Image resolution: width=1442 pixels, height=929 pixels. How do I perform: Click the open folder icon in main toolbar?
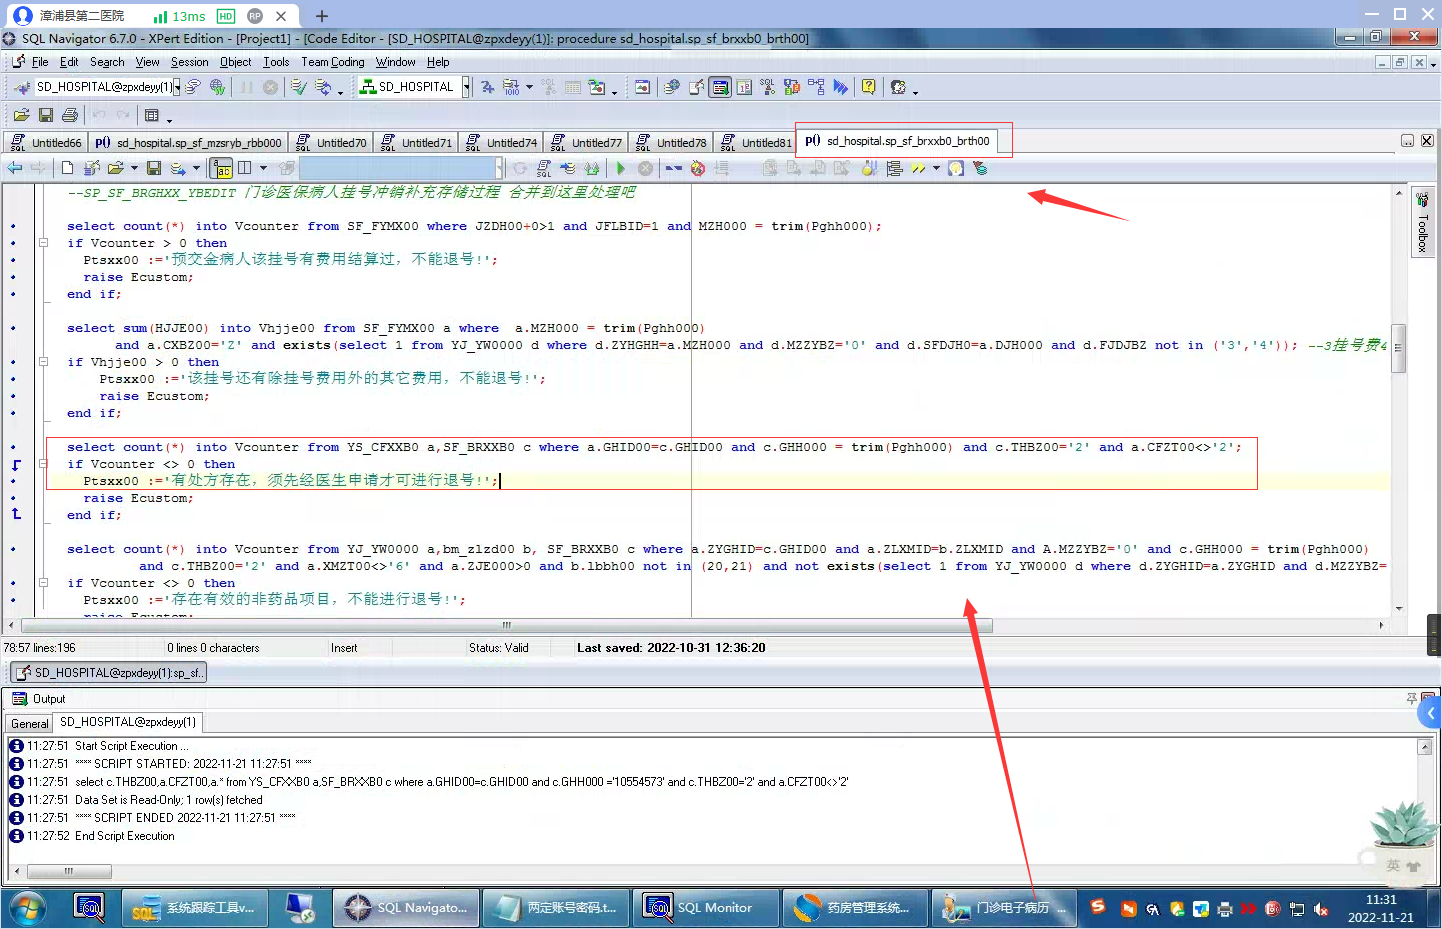coord(21,115)
